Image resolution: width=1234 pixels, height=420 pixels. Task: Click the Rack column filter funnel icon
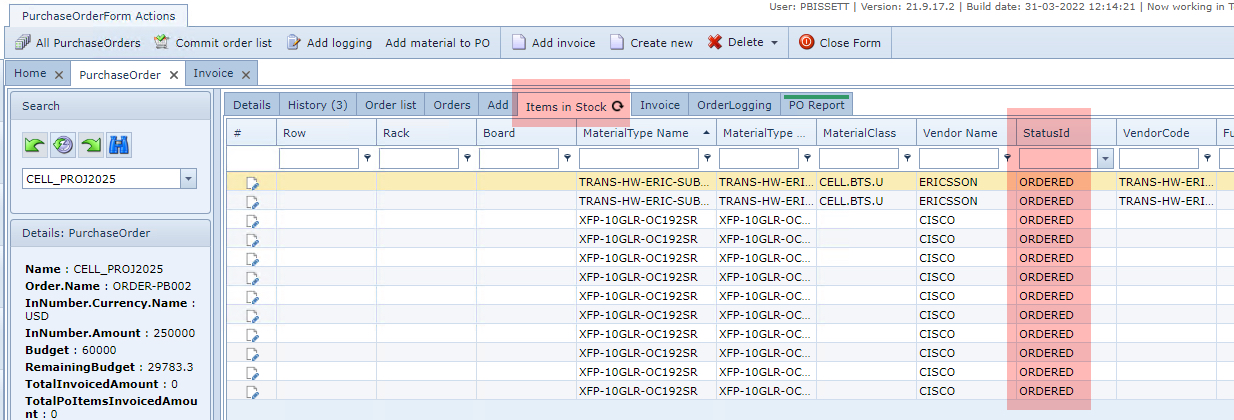pyautogui.click(x=467, y=159)
